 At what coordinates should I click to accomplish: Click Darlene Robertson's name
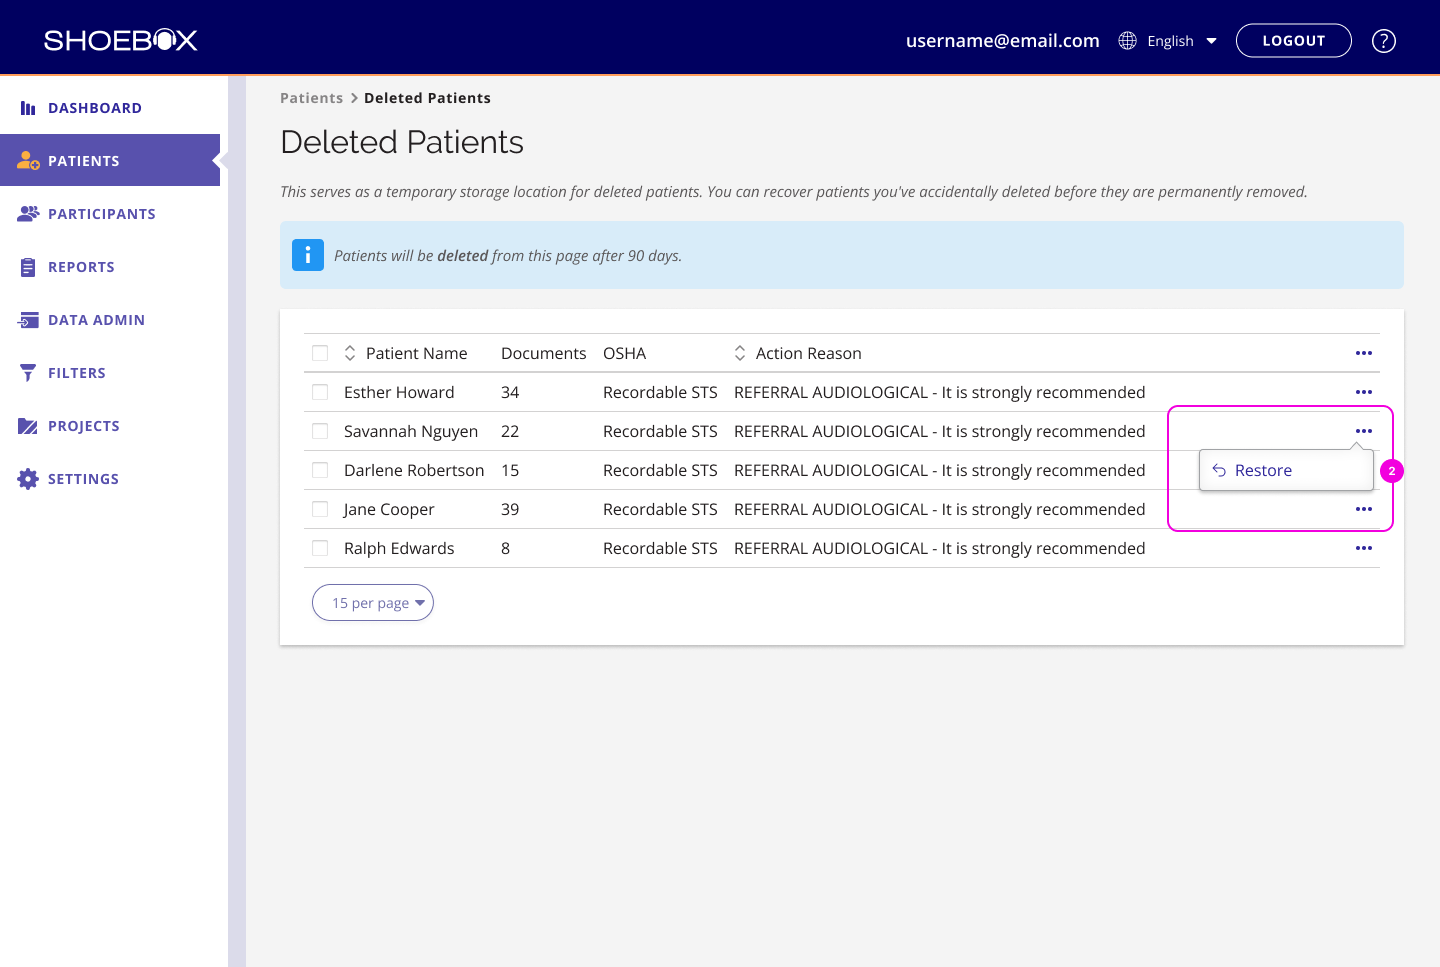pyautogui.click(x=414, y=470)
